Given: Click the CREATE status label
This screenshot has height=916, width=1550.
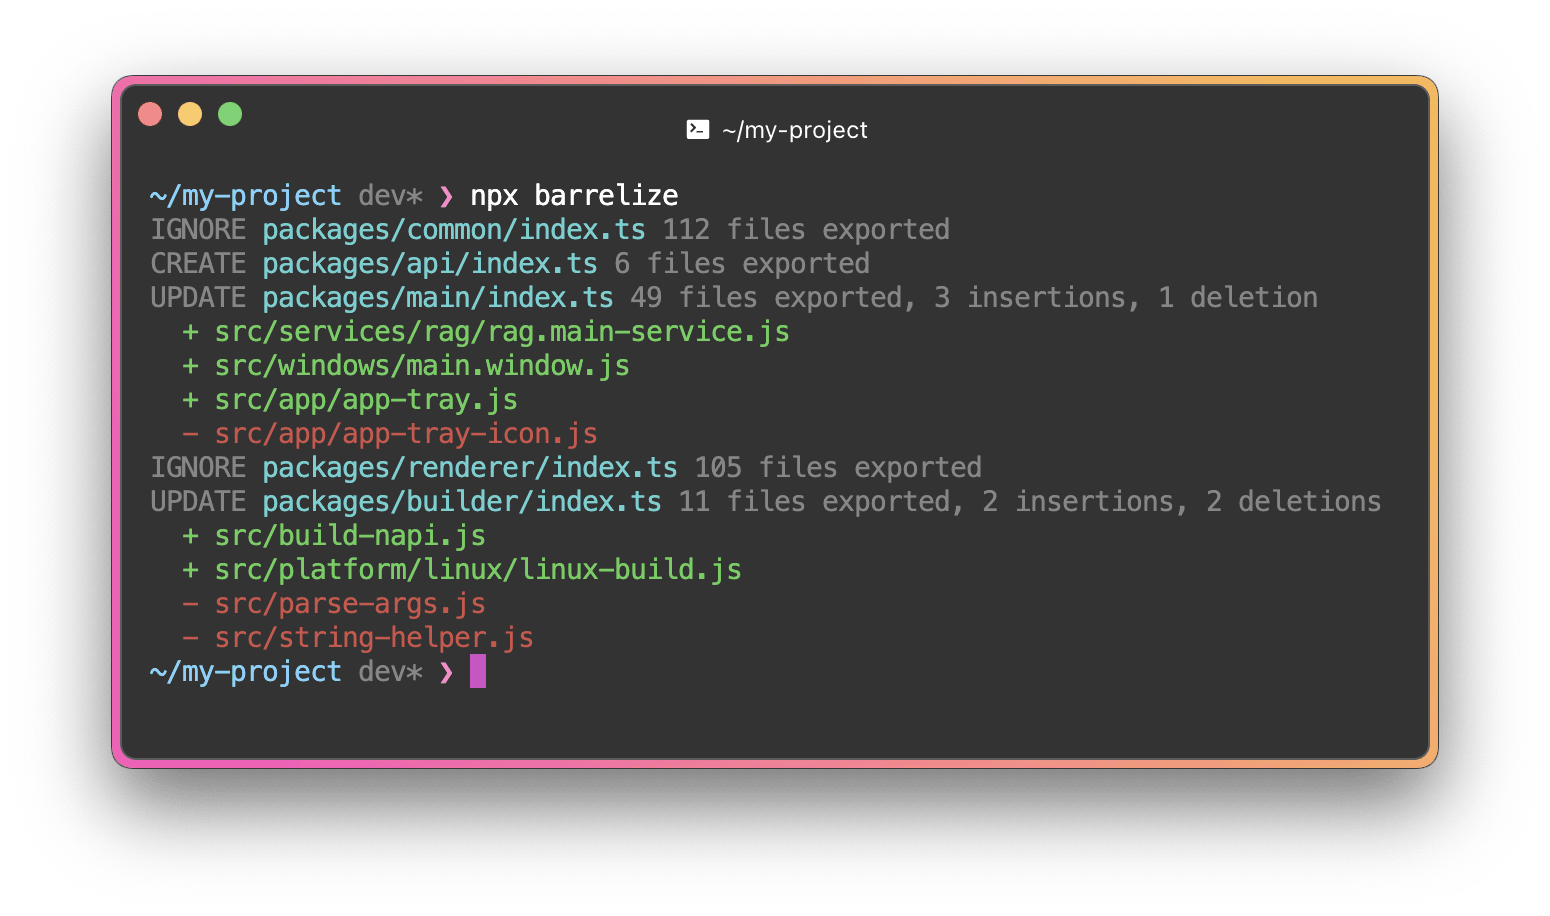Looking at the screenshot, I should pyautogui.click(x=198, y=263).
